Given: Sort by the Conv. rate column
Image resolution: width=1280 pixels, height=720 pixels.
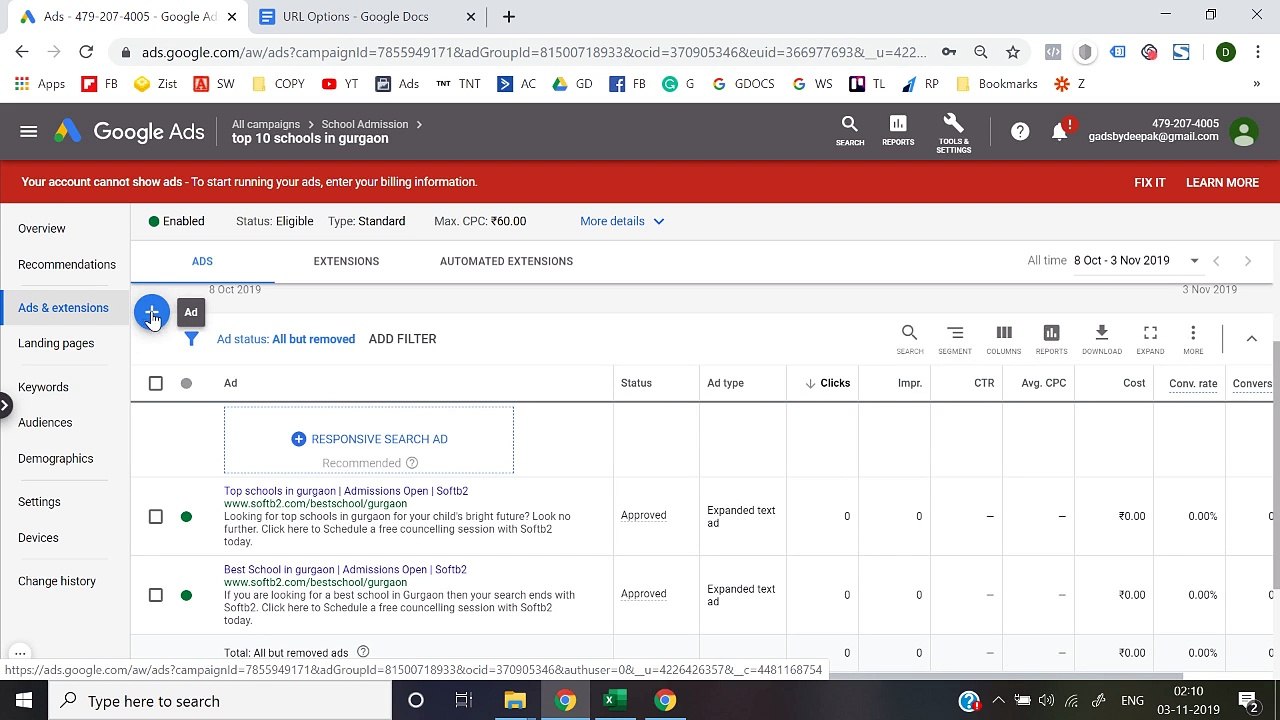Looking at the screenshot, I should point(1193,383).
